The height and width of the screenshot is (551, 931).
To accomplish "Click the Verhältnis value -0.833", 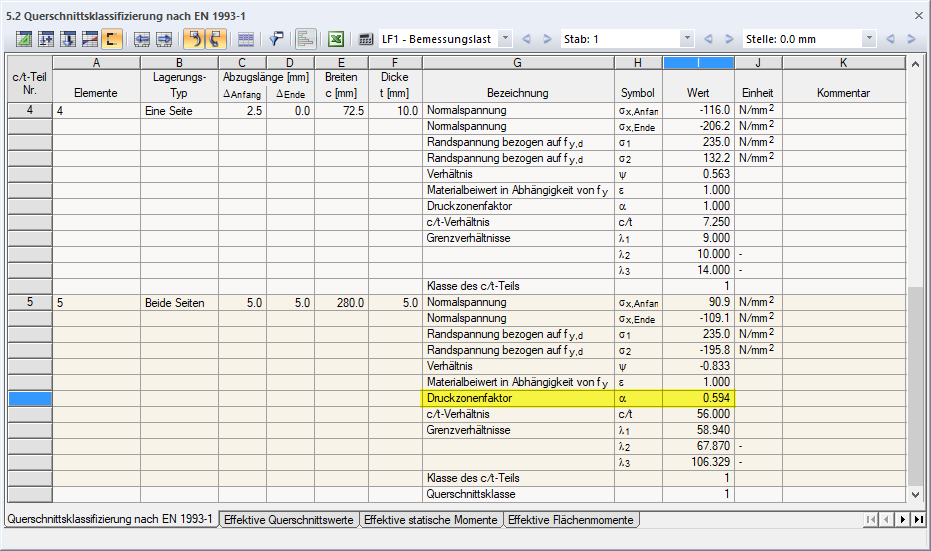I will (698, 366).
